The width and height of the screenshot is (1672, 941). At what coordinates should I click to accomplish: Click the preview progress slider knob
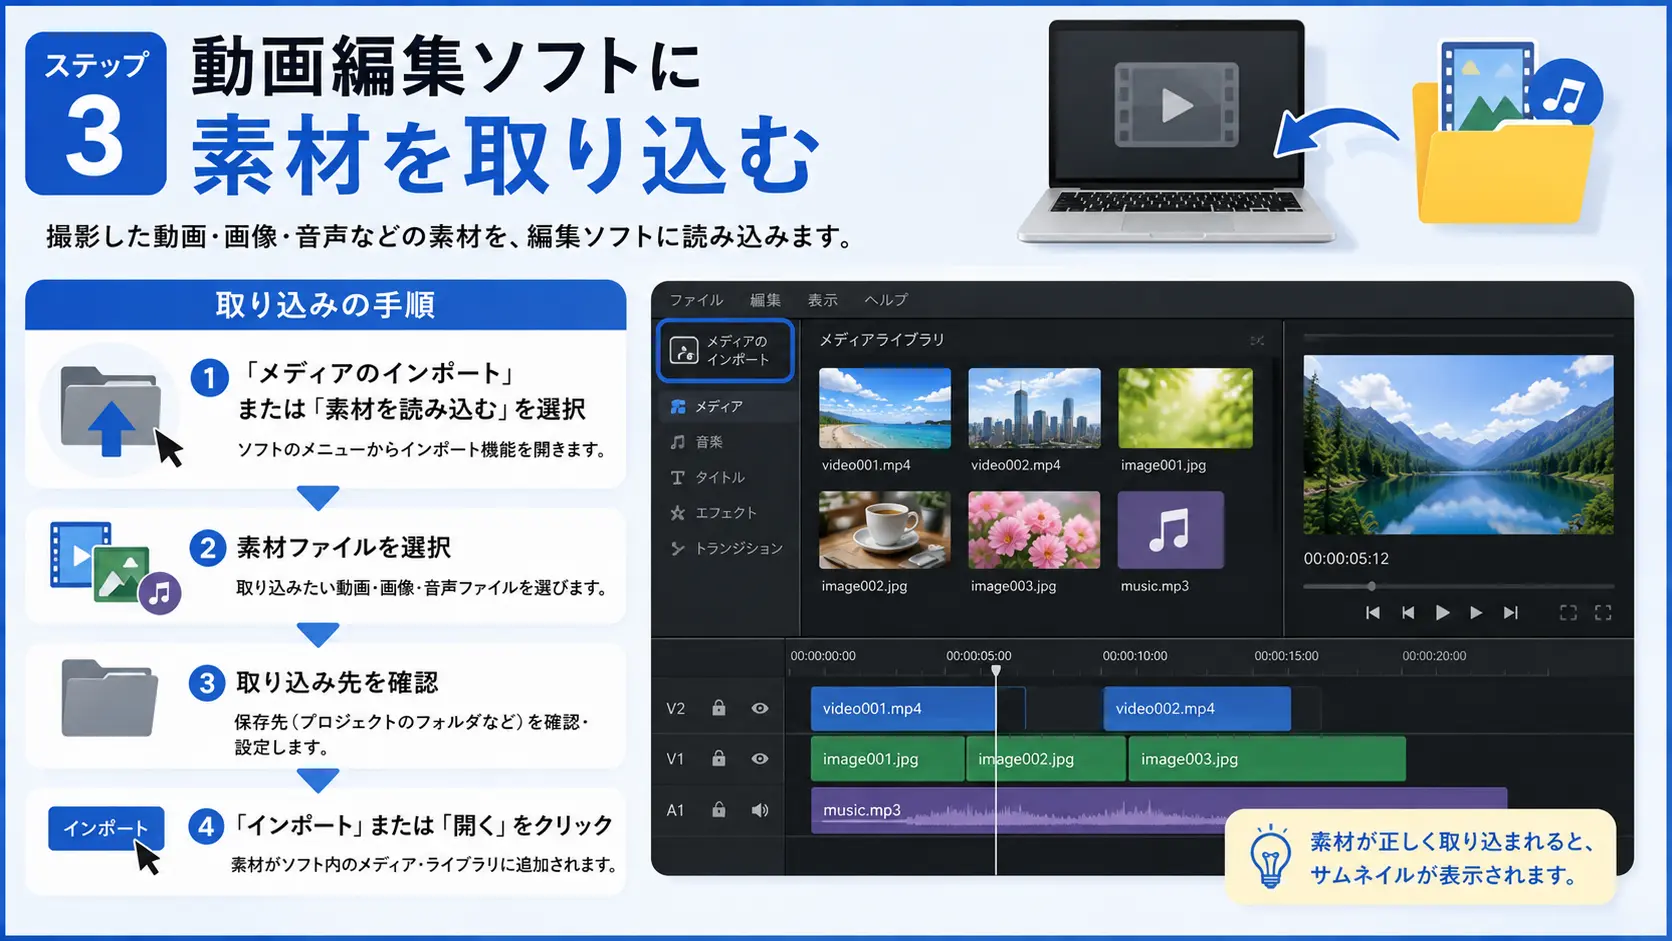1371,587
